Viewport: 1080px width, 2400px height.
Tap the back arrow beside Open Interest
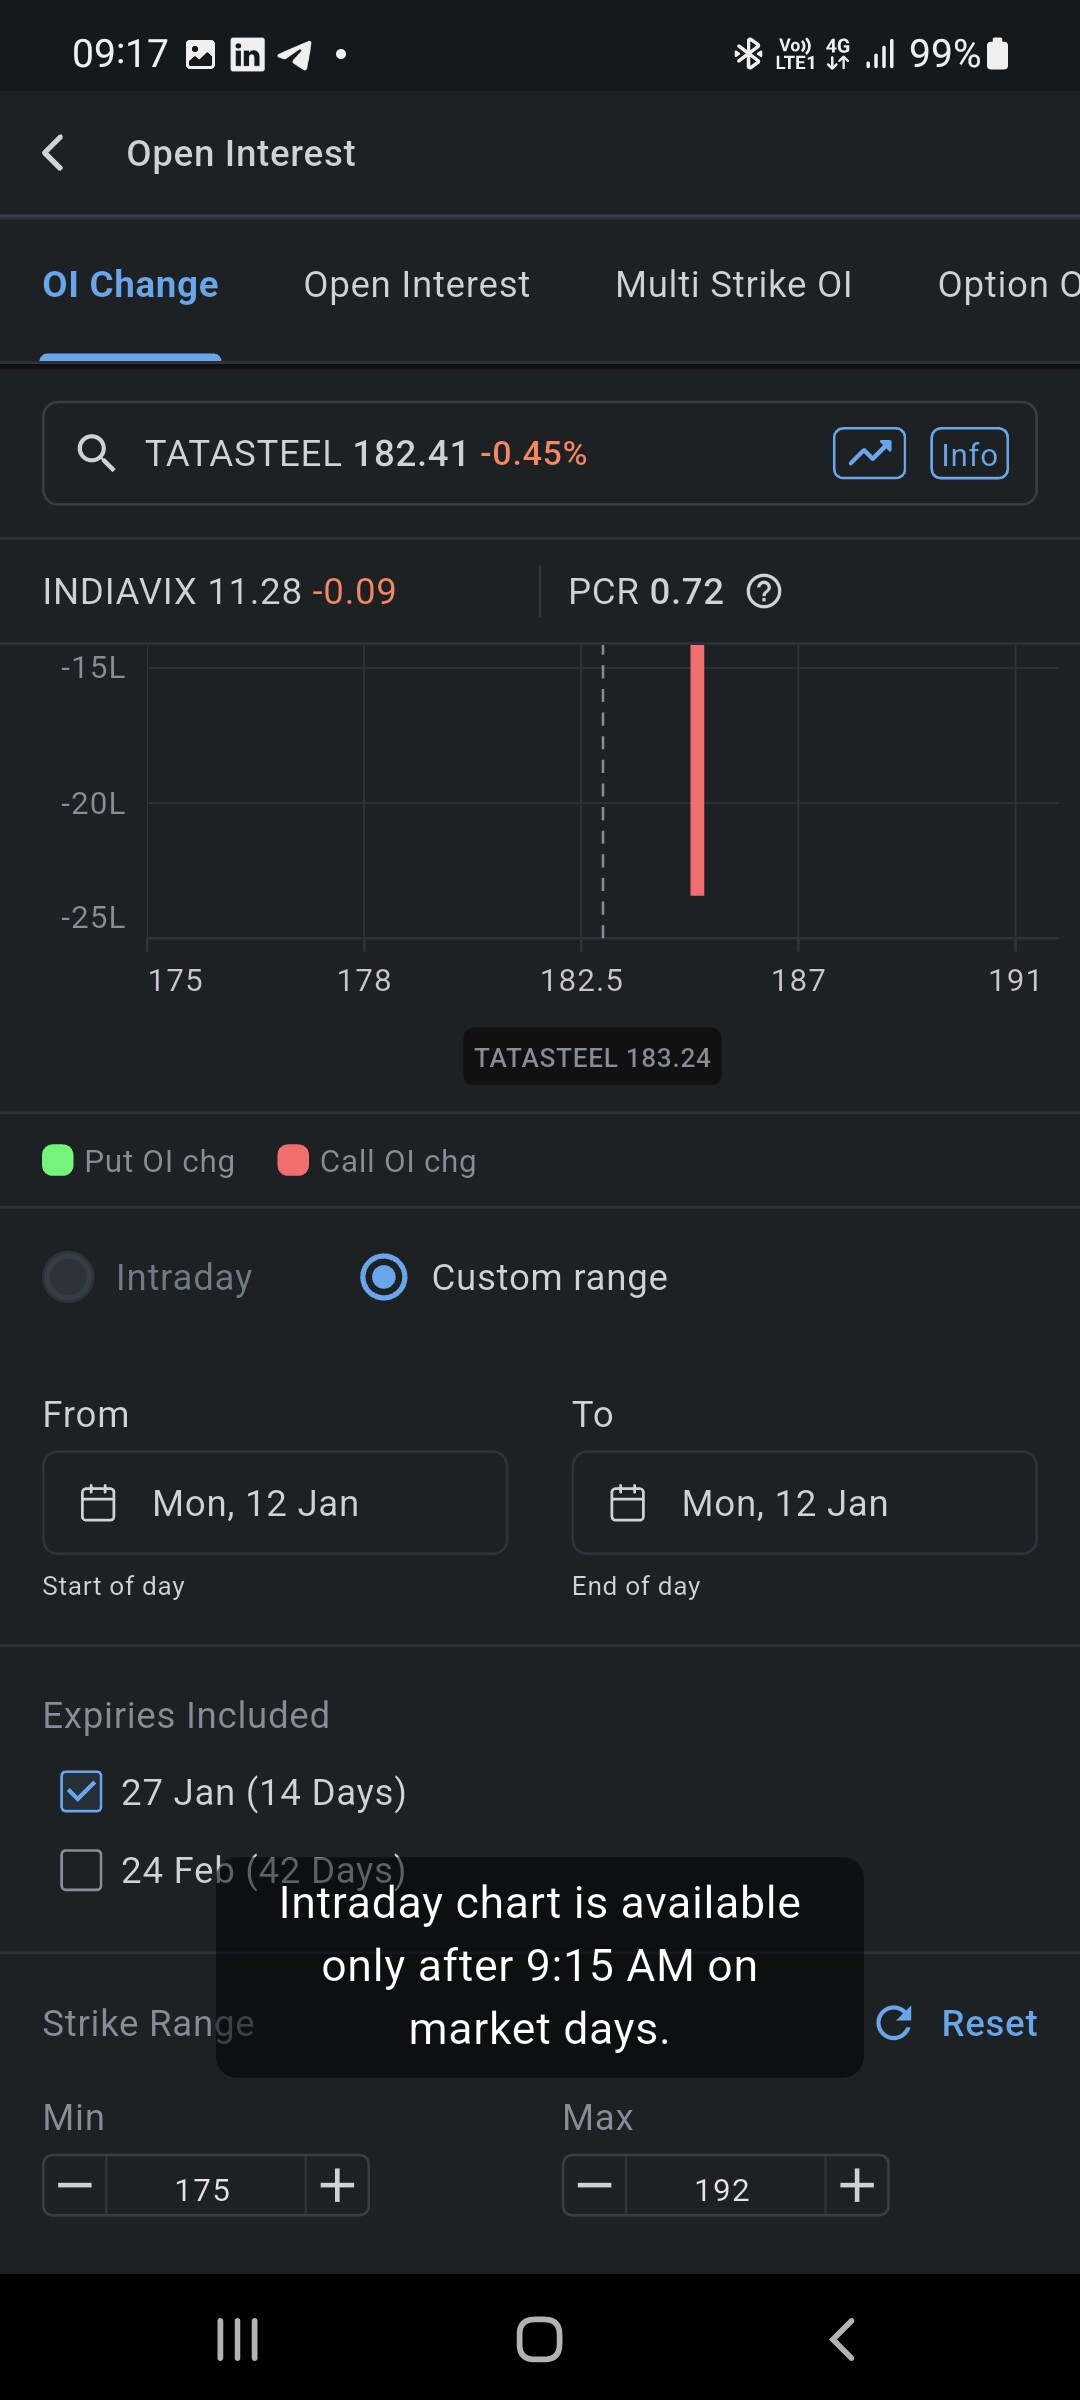point(54,154)
